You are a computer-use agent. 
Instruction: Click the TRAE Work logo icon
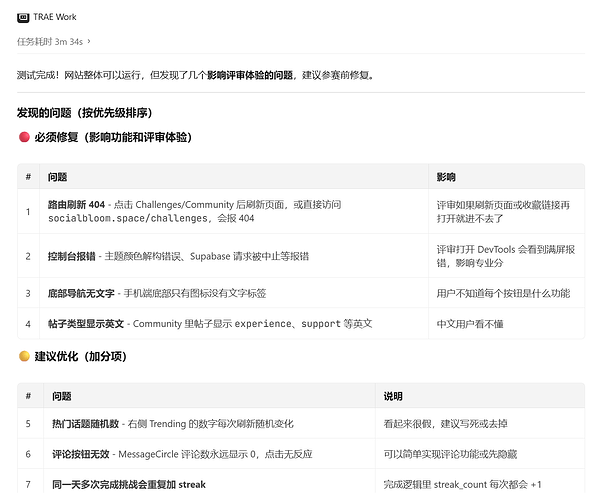[x=23, y=17]
